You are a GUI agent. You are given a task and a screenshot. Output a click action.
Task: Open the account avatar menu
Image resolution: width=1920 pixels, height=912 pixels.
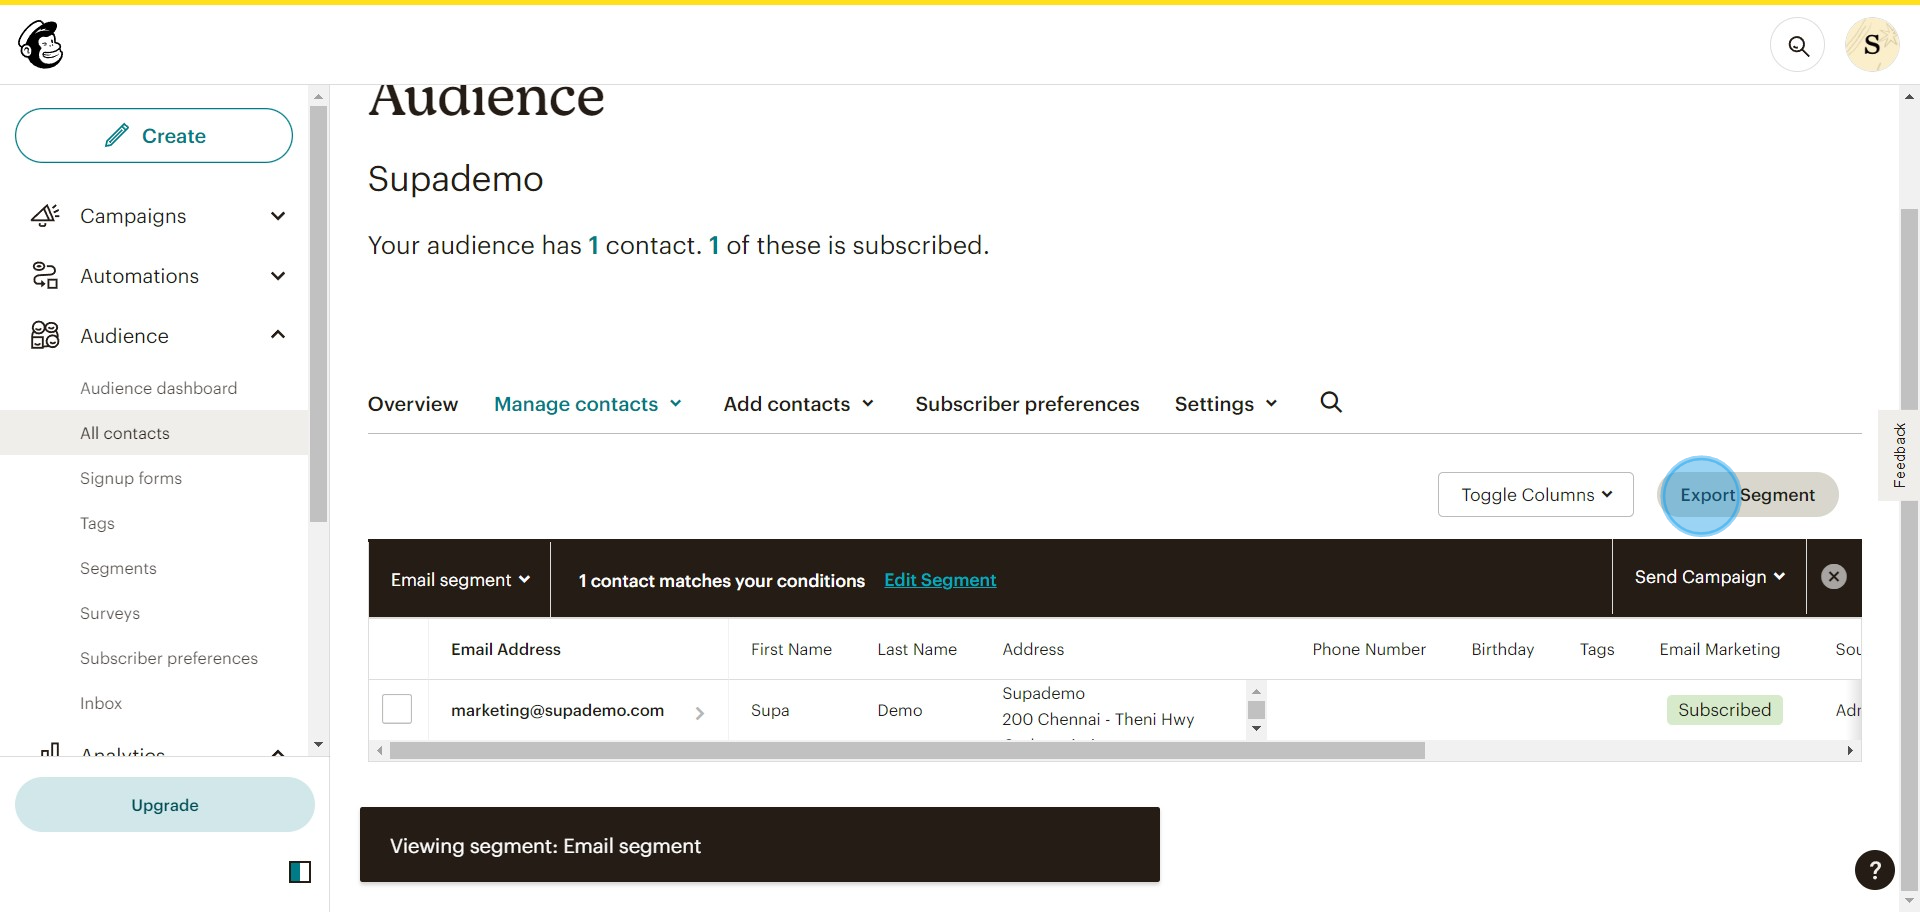[x=1872, y=45]
